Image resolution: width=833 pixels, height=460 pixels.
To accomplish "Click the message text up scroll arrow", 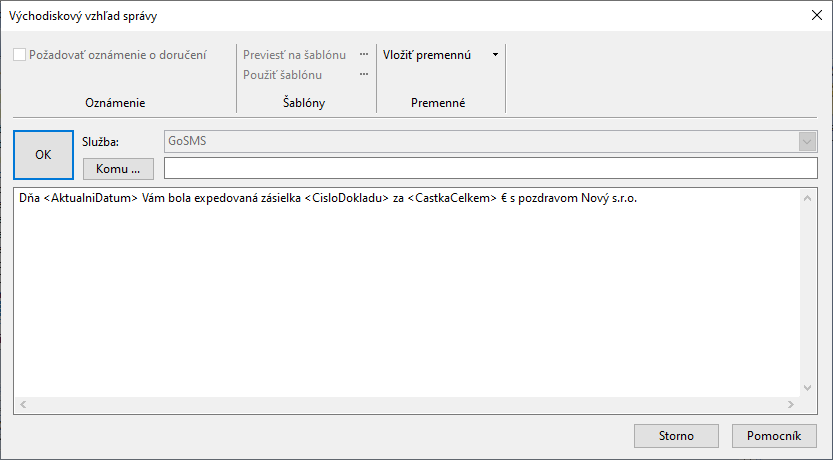I will click(808, 198).
